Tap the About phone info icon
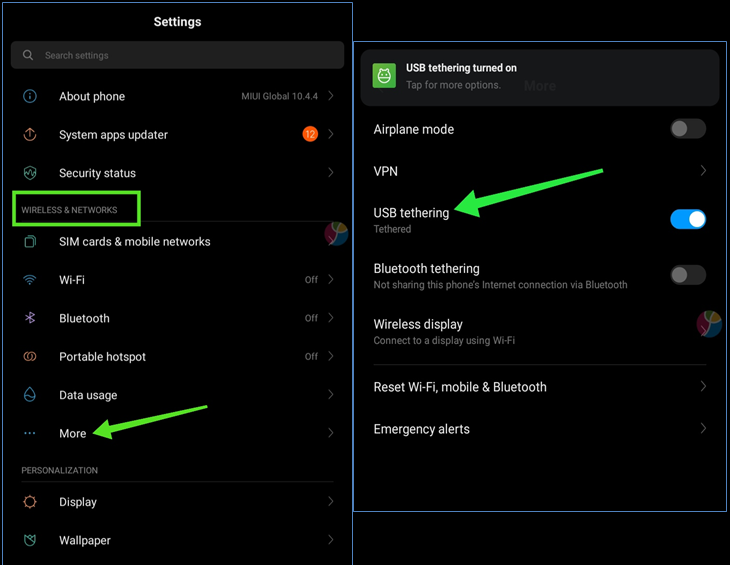This screenshot has width=730, height=565. pos(30,96)
